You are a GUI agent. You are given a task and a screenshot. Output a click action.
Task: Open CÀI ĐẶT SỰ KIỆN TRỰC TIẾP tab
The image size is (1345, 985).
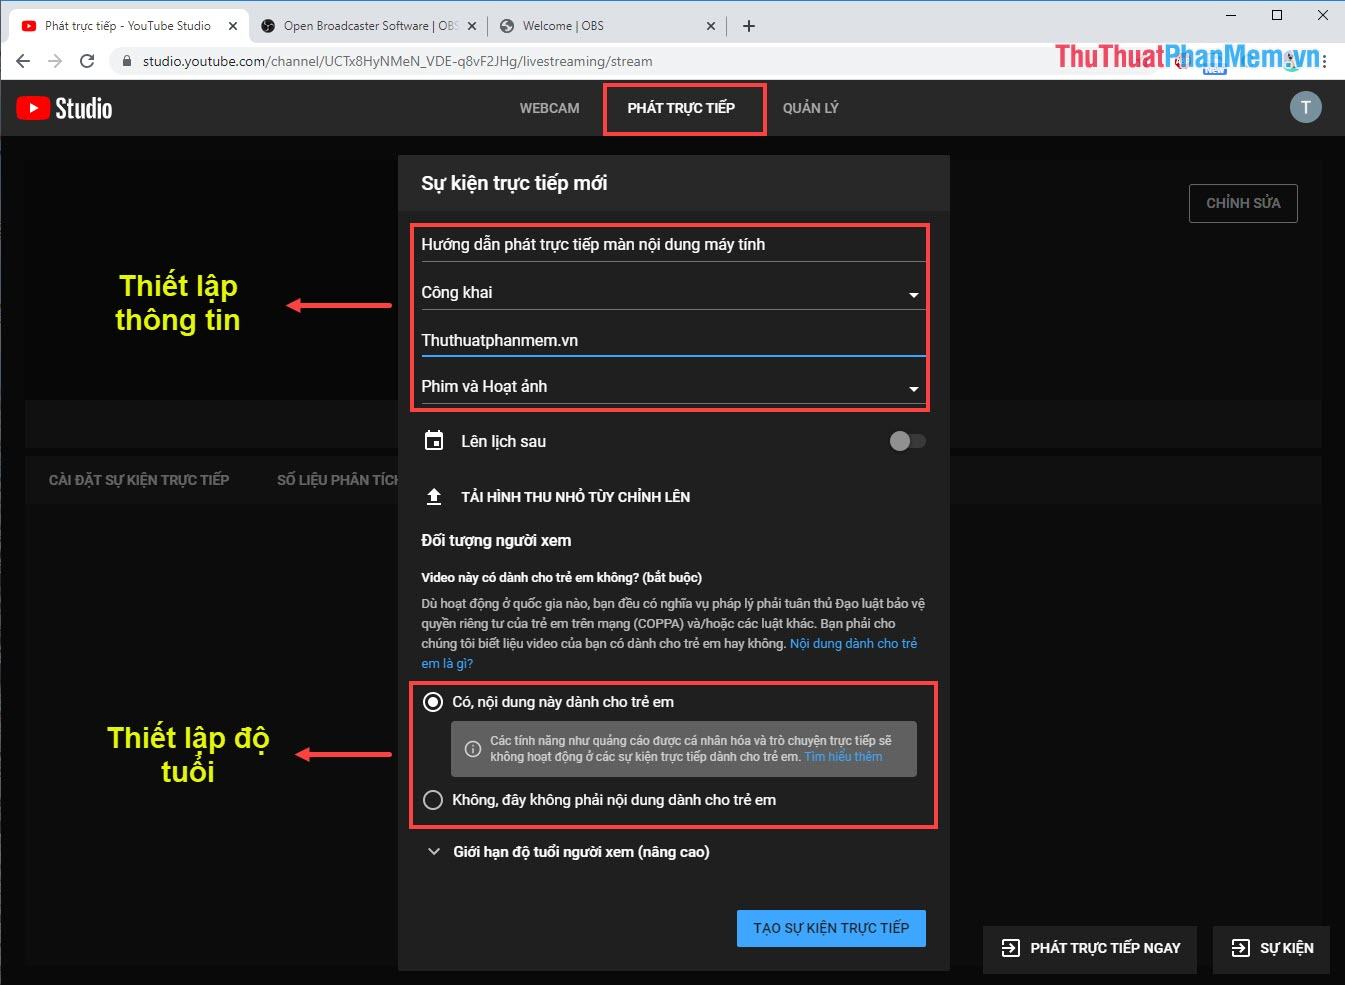(x=139, y=480)
